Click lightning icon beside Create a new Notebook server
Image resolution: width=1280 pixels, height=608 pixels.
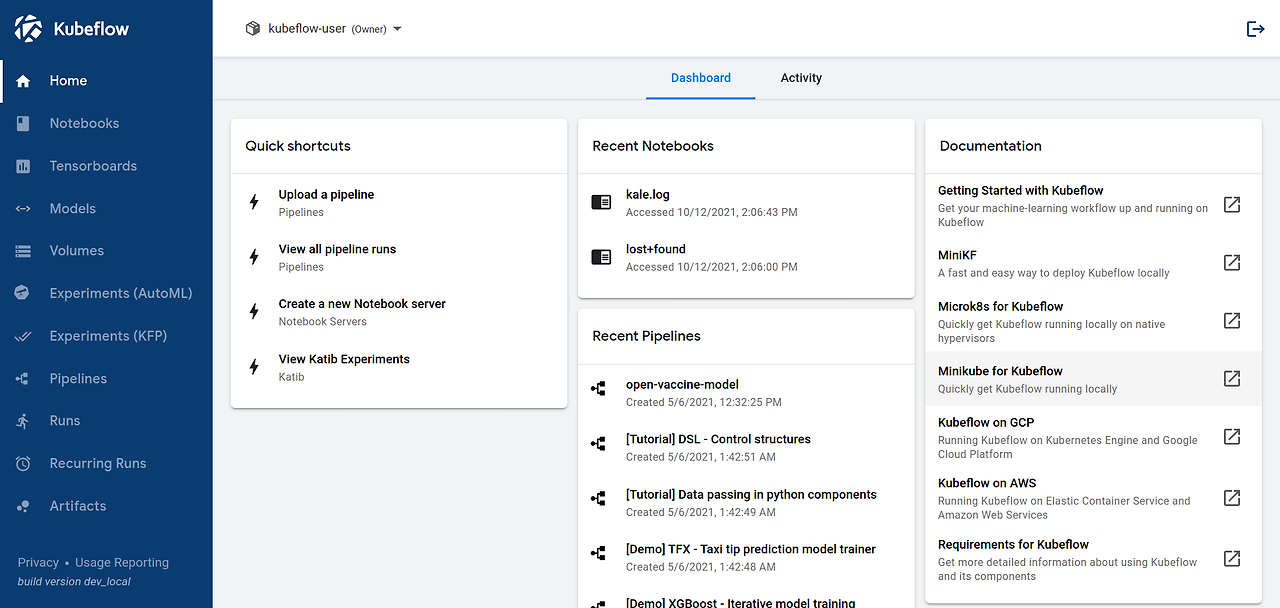[x=254, y=312]
